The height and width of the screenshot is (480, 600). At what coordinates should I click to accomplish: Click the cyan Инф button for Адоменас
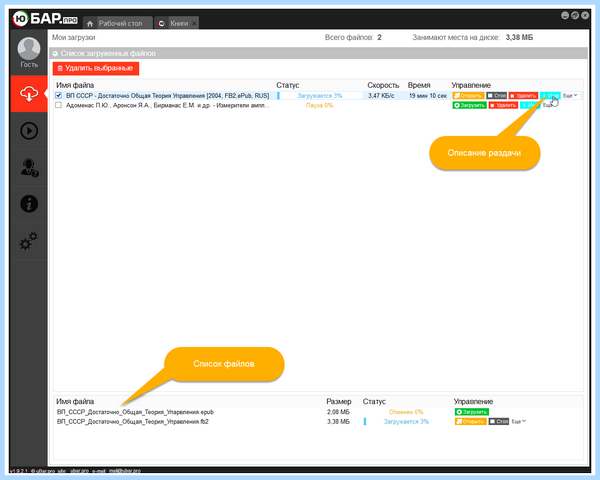(x=530, y=105)
